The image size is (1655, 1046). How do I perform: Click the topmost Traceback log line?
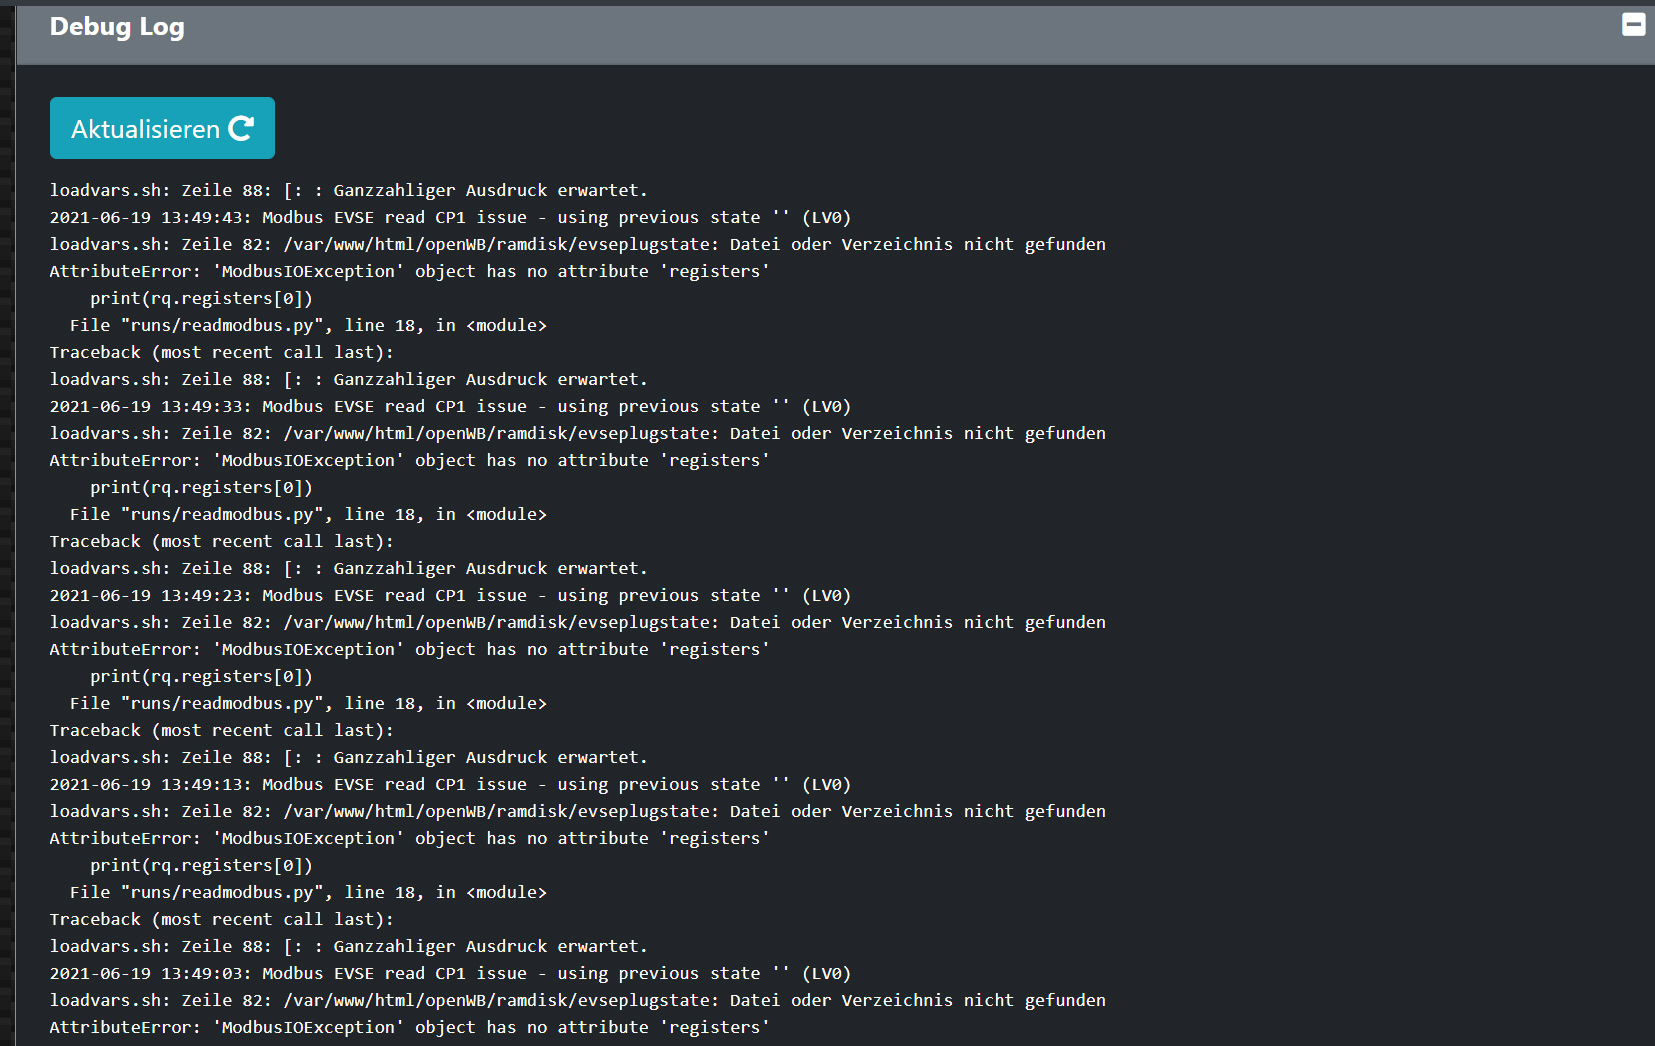pyautogui.click(x=221, y=352)
